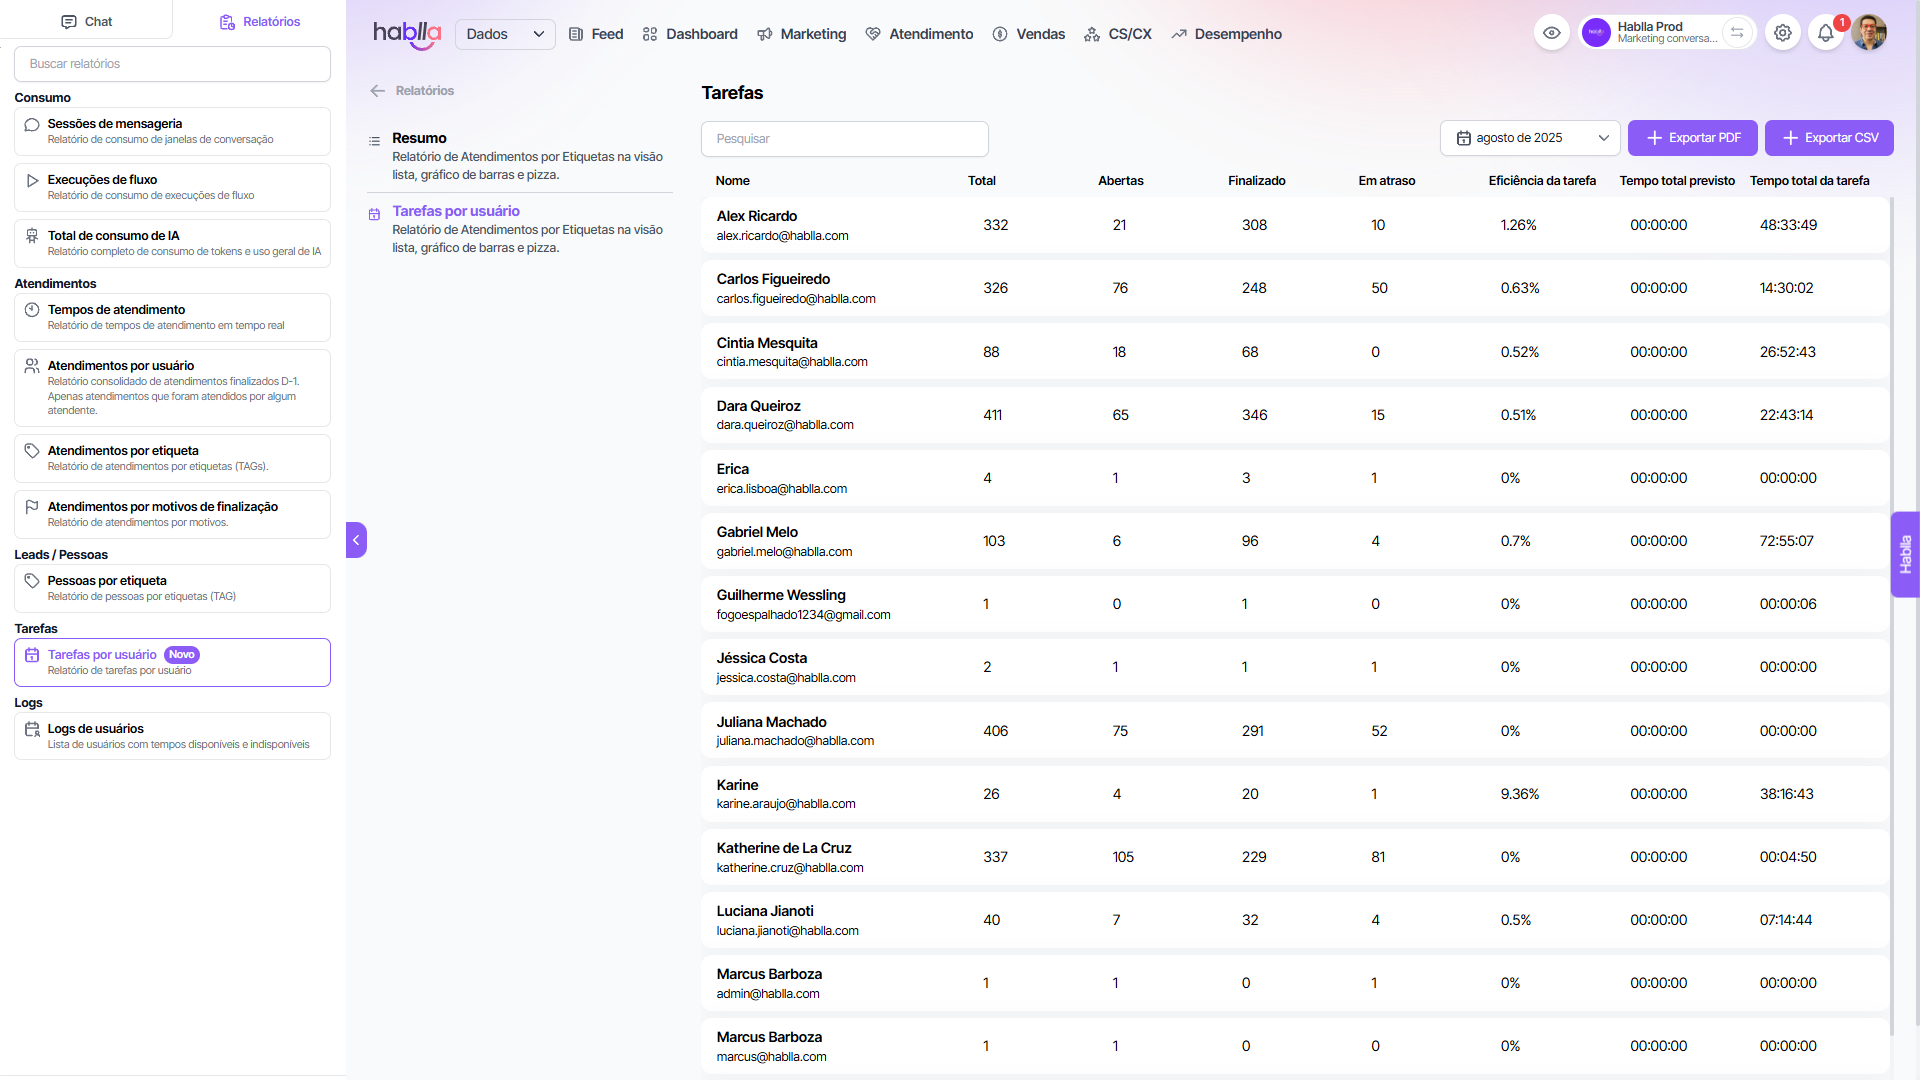Screen dimensions: 1920x1080
Task: Click the notification bell icon
Action: [1825, 33]
